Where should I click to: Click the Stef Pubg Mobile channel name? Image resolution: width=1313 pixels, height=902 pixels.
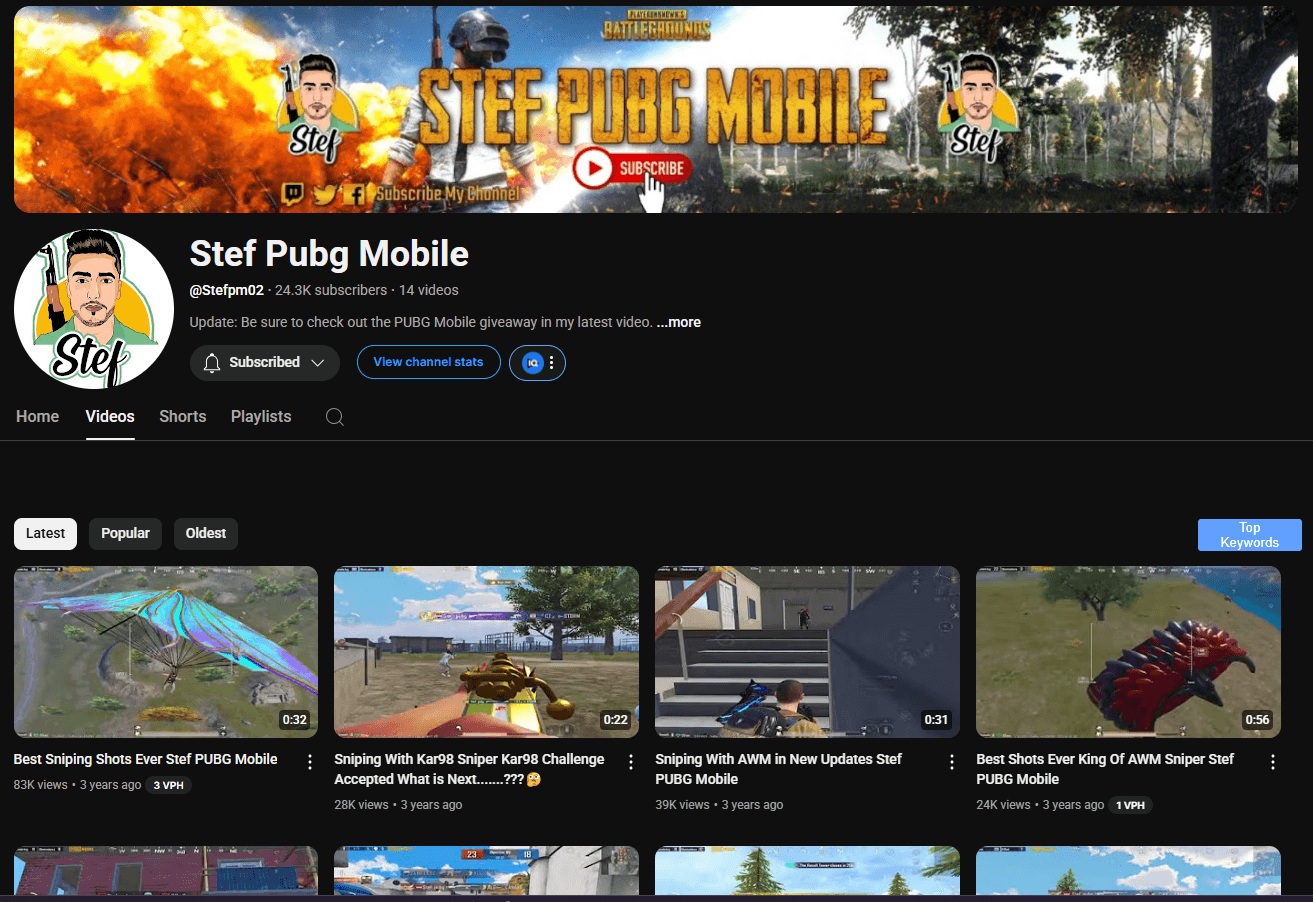coord(329,254)
